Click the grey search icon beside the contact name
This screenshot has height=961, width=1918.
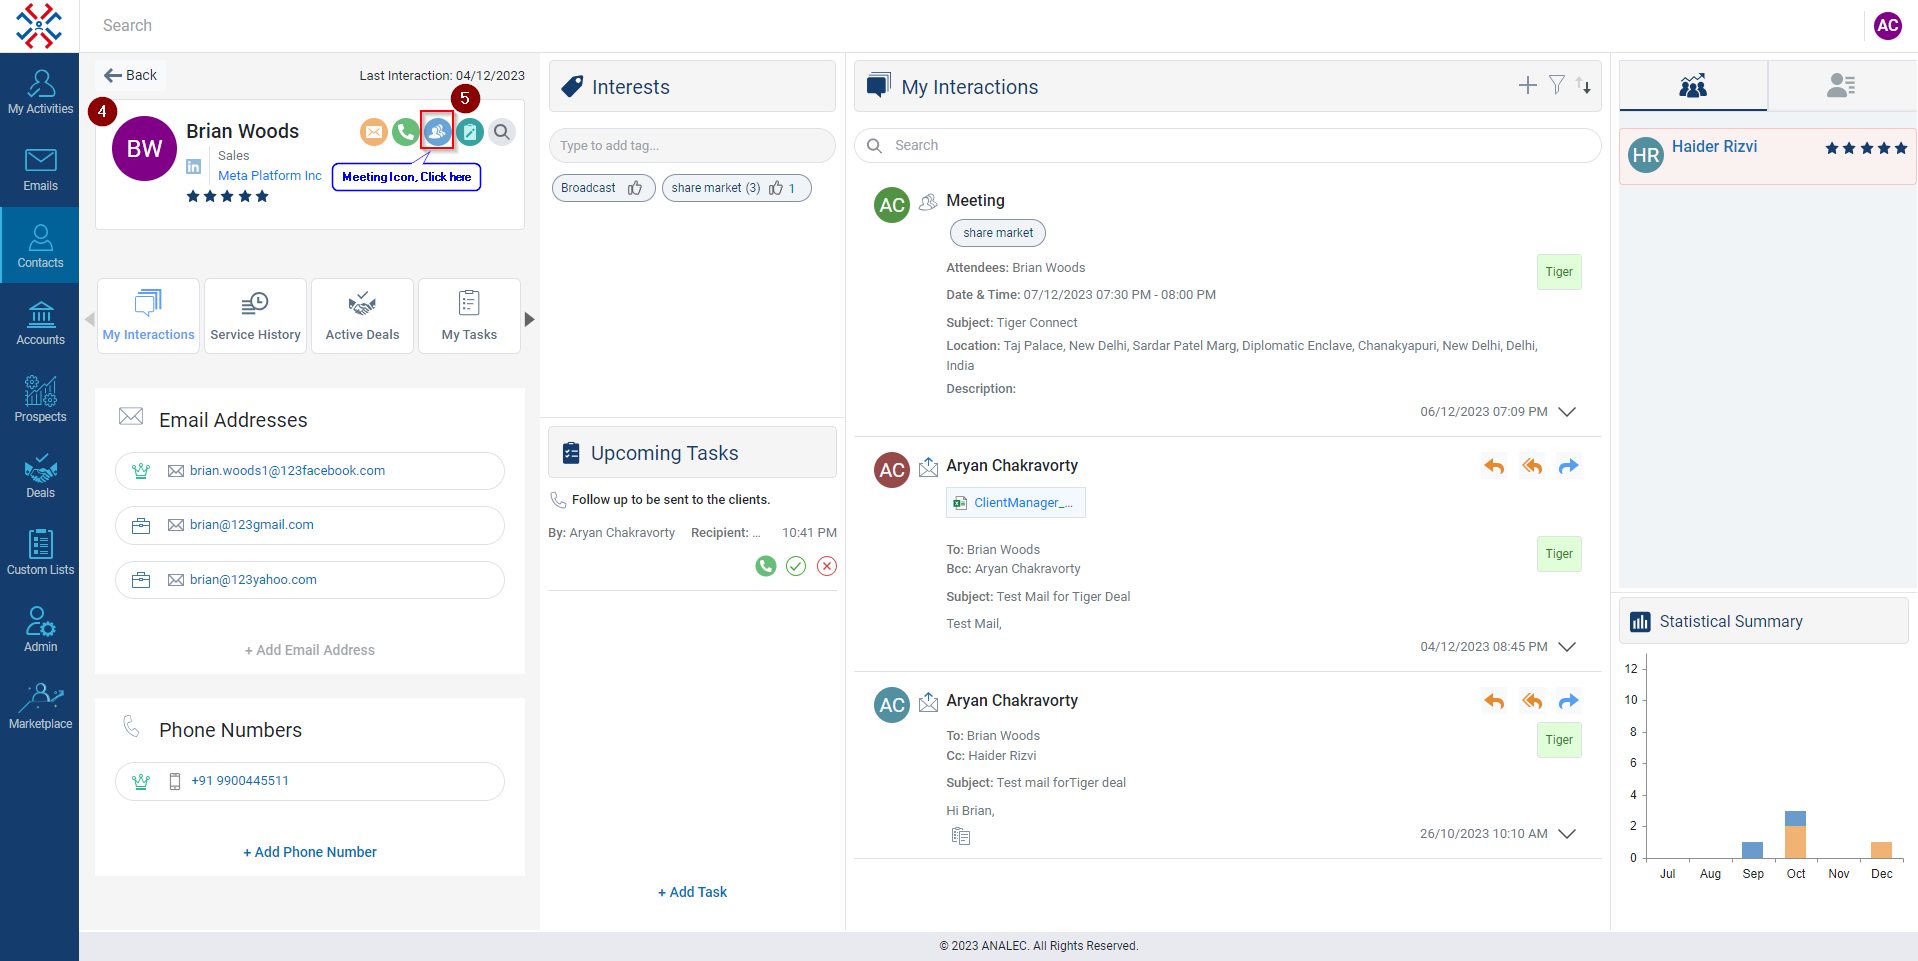pyautogui.click(x=502, y=131)
